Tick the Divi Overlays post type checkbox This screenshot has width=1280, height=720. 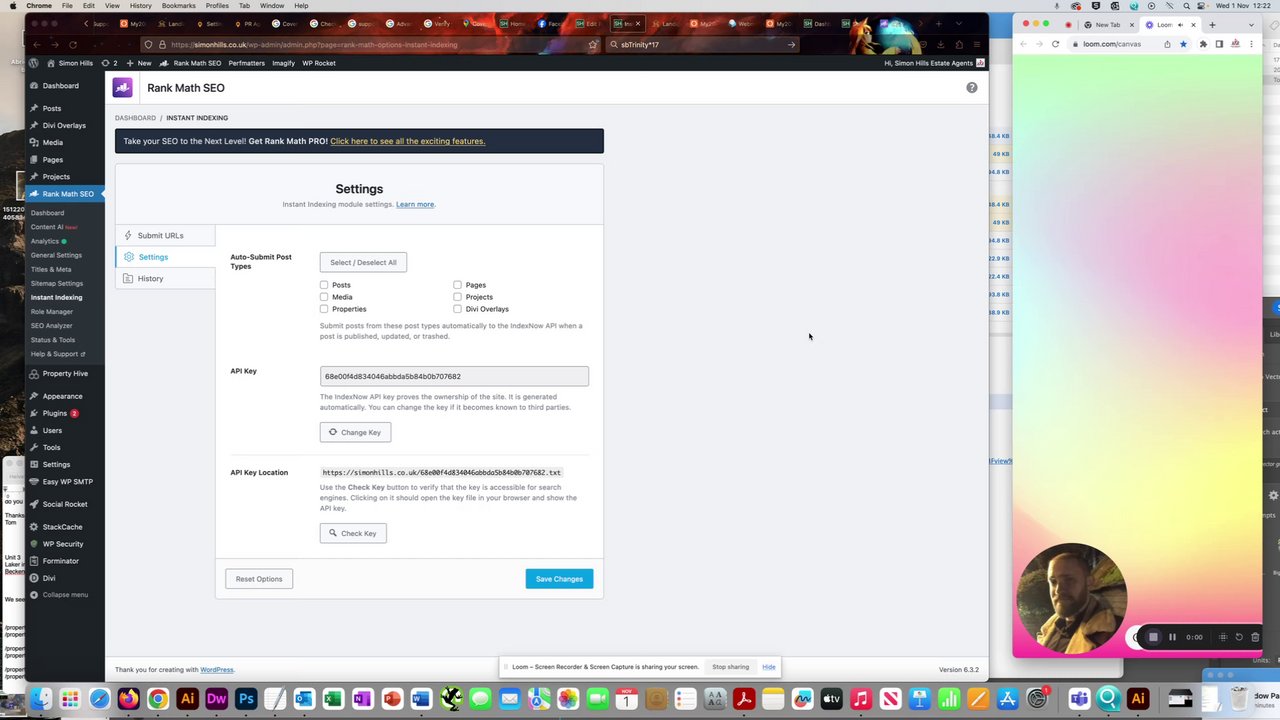pos(458,309)
